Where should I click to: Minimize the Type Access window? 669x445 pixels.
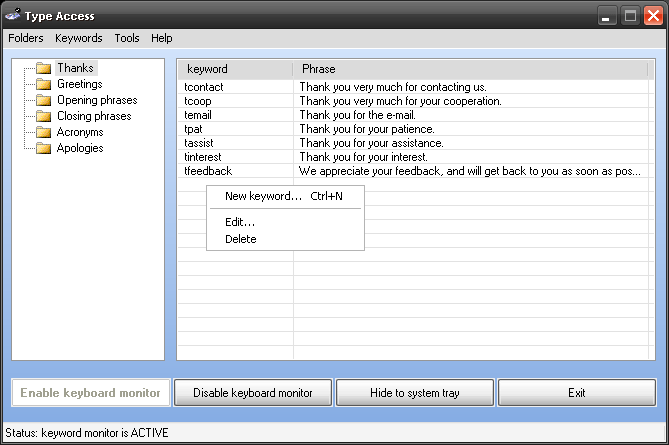[x=606, y=16]
